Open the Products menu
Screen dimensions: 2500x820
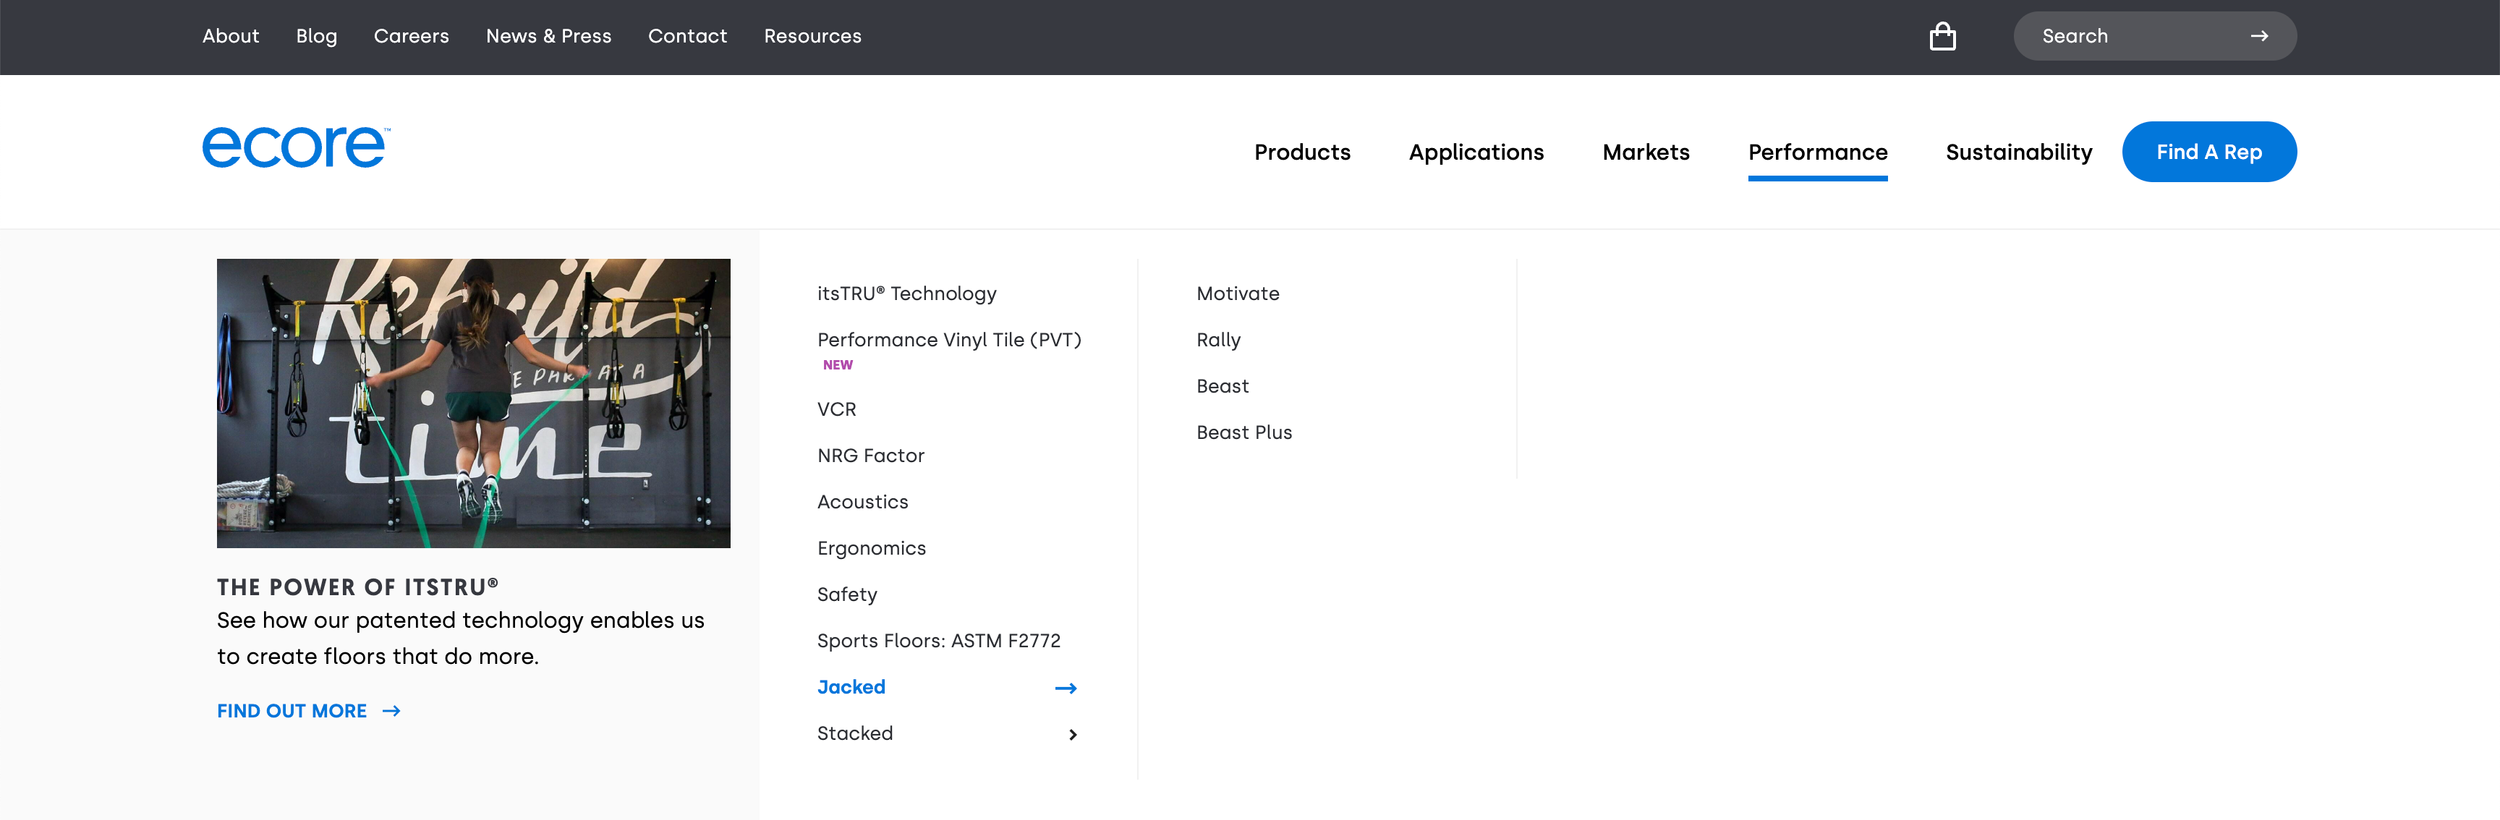coord(1302,152)
